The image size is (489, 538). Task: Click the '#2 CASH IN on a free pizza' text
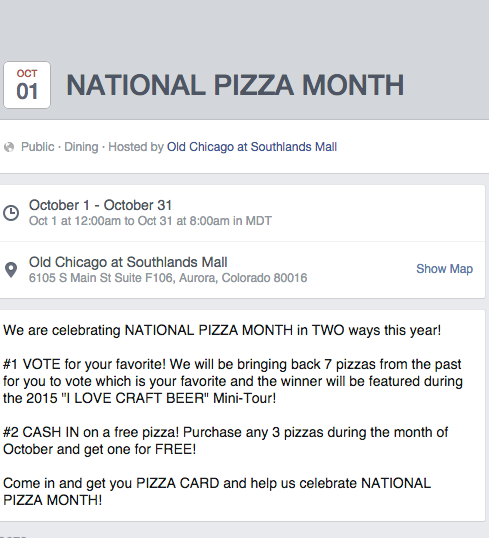coord(91,432)
